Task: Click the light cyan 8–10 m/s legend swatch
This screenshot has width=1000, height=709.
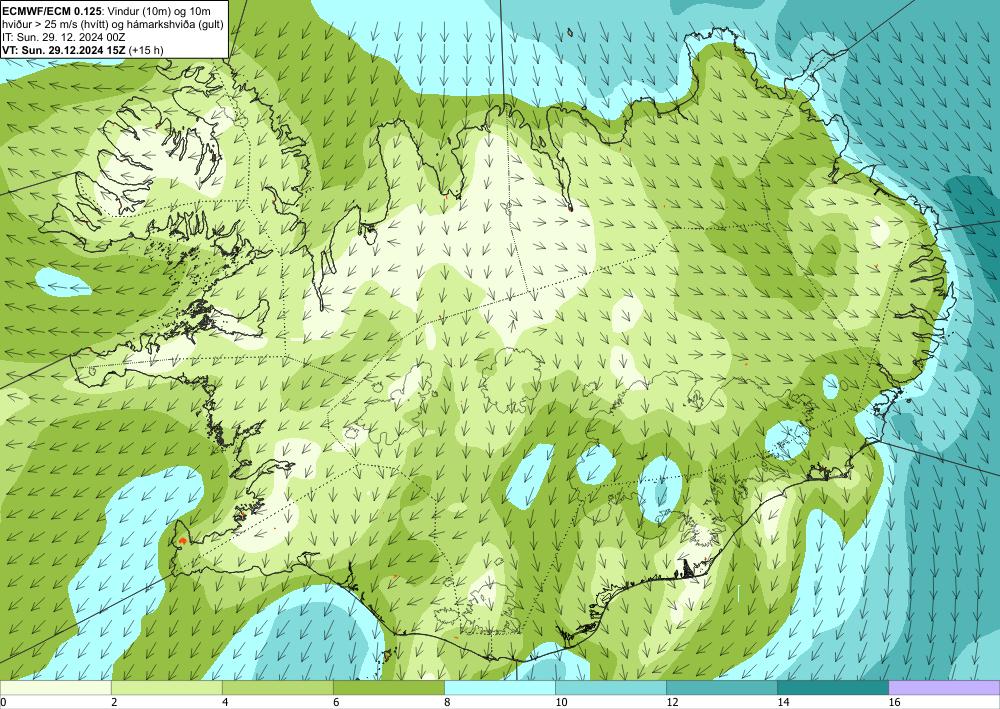Action: 499,688
